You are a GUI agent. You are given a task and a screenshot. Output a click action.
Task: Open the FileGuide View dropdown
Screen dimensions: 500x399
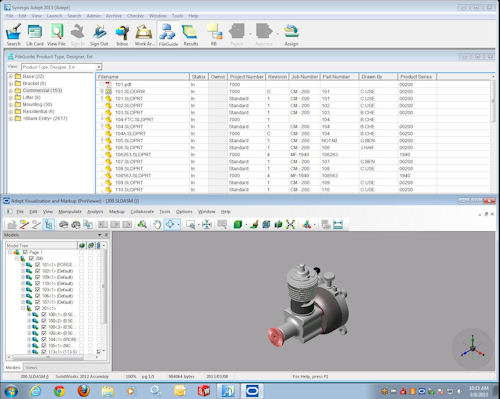[99, 67]
